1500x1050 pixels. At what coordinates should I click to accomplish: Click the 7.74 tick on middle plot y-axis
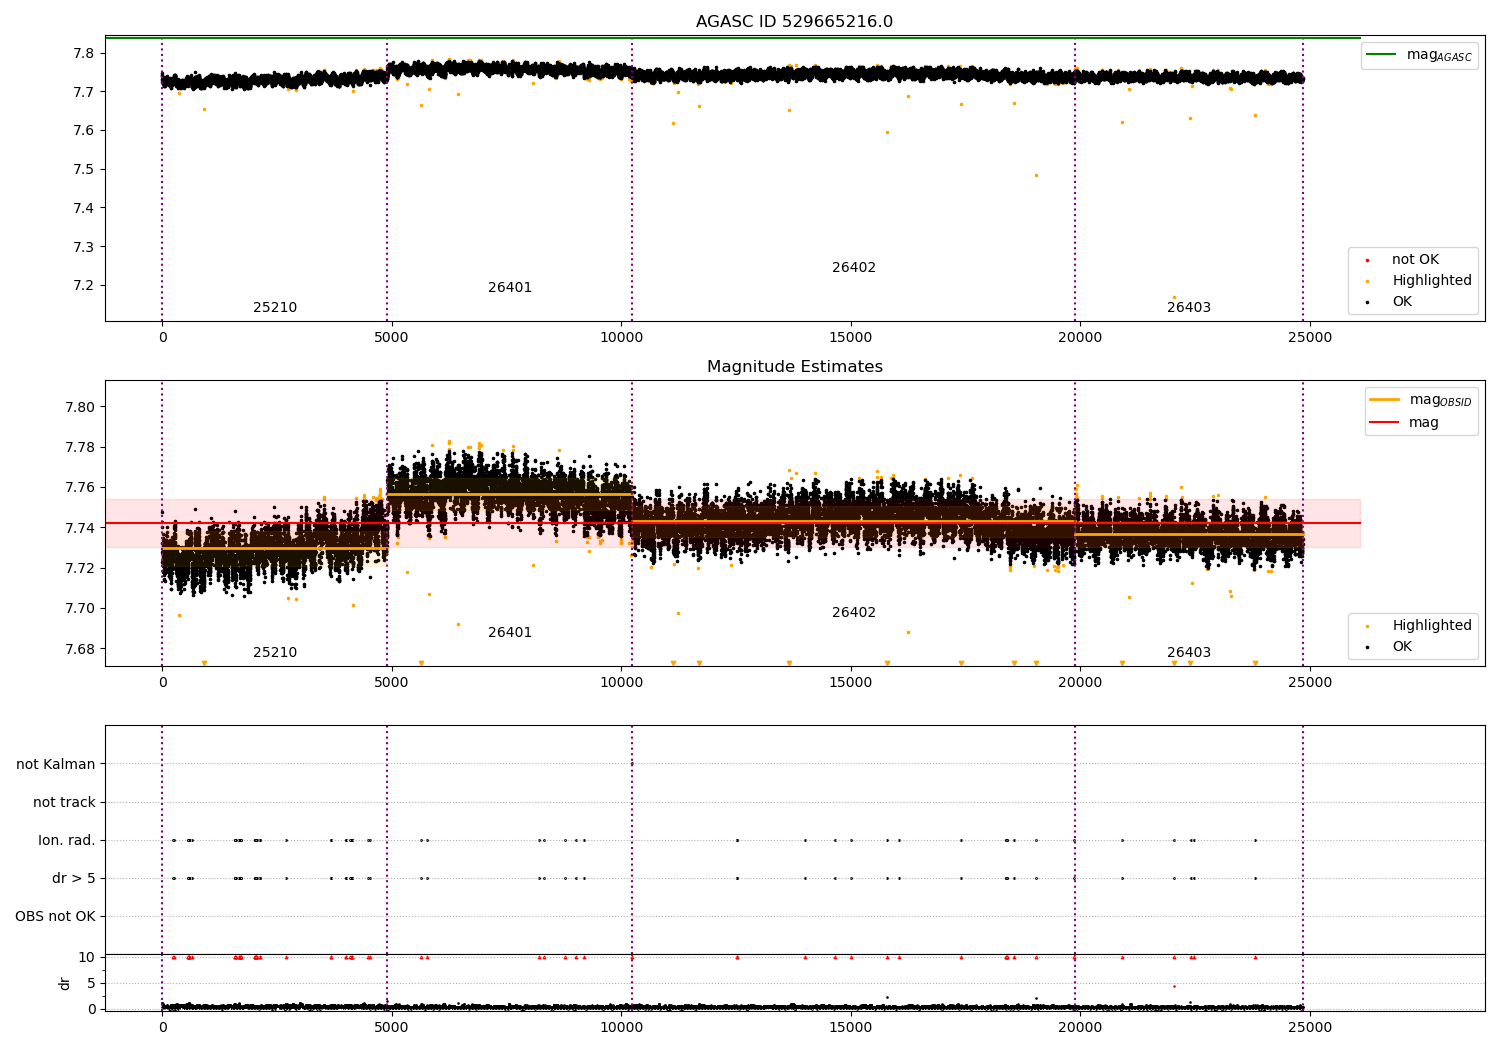(81, 528)
